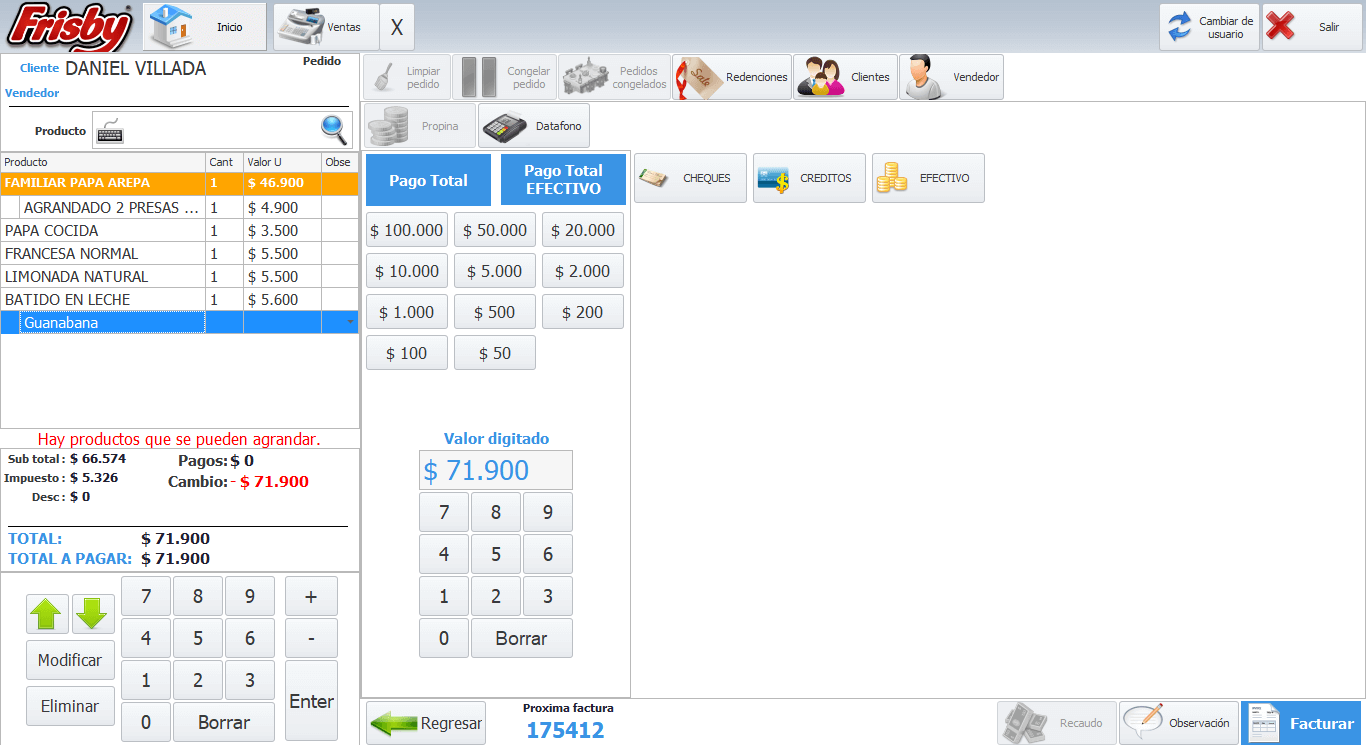Screen dimensions: 1366x745
Task: Select PAPA COCIDA row
Action: (x=180, y=230)
